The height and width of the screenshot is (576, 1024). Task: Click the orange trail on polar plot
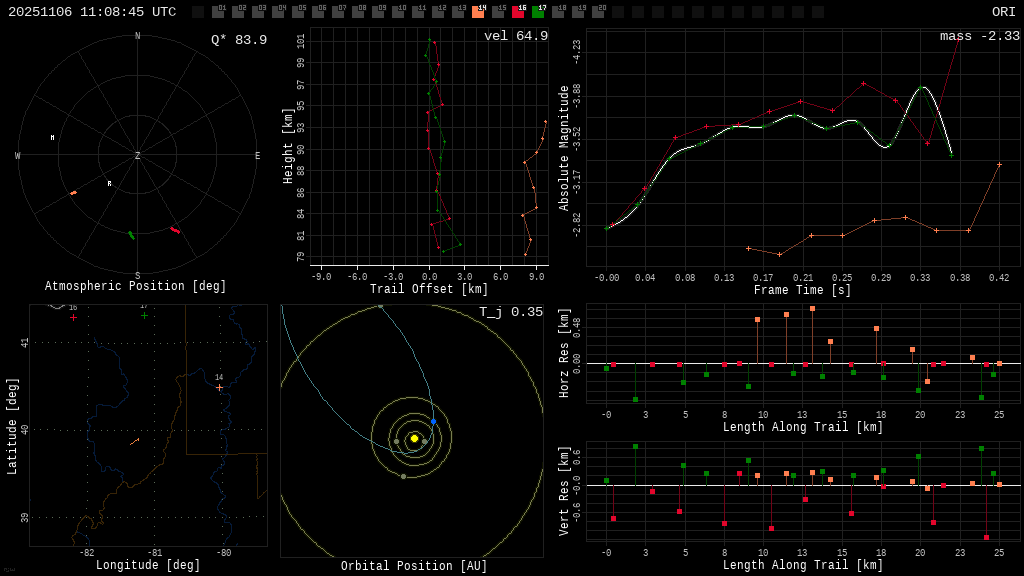tap(73, 193)
